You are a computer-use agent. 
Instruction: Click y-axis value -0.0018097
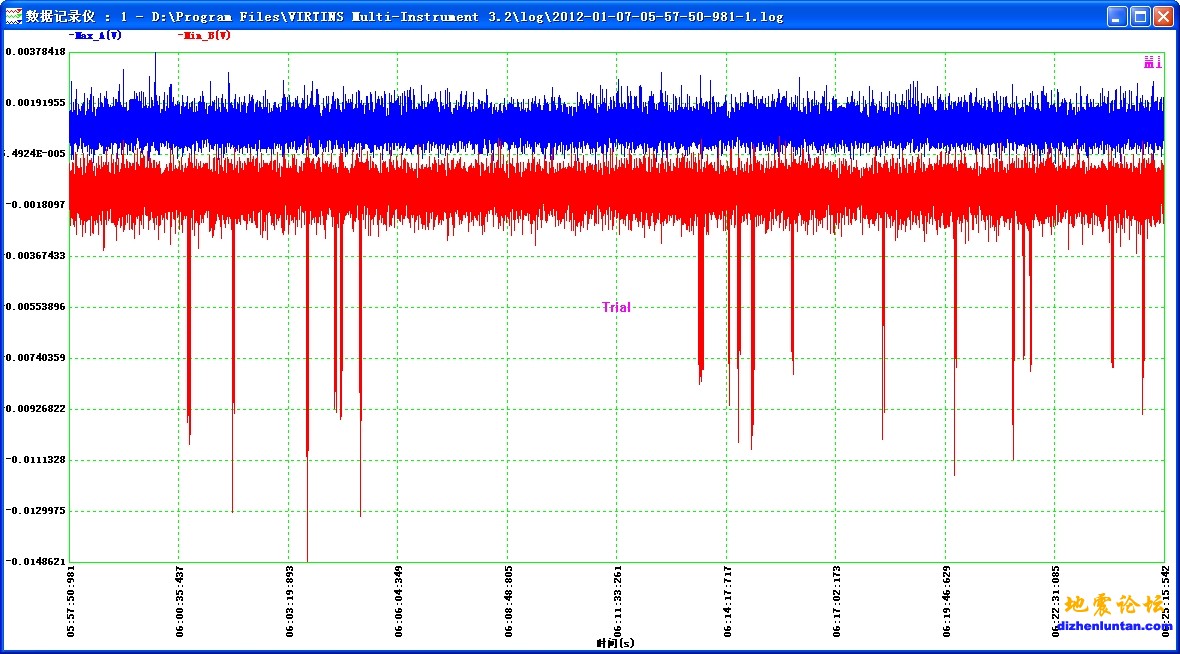[35, 205]
